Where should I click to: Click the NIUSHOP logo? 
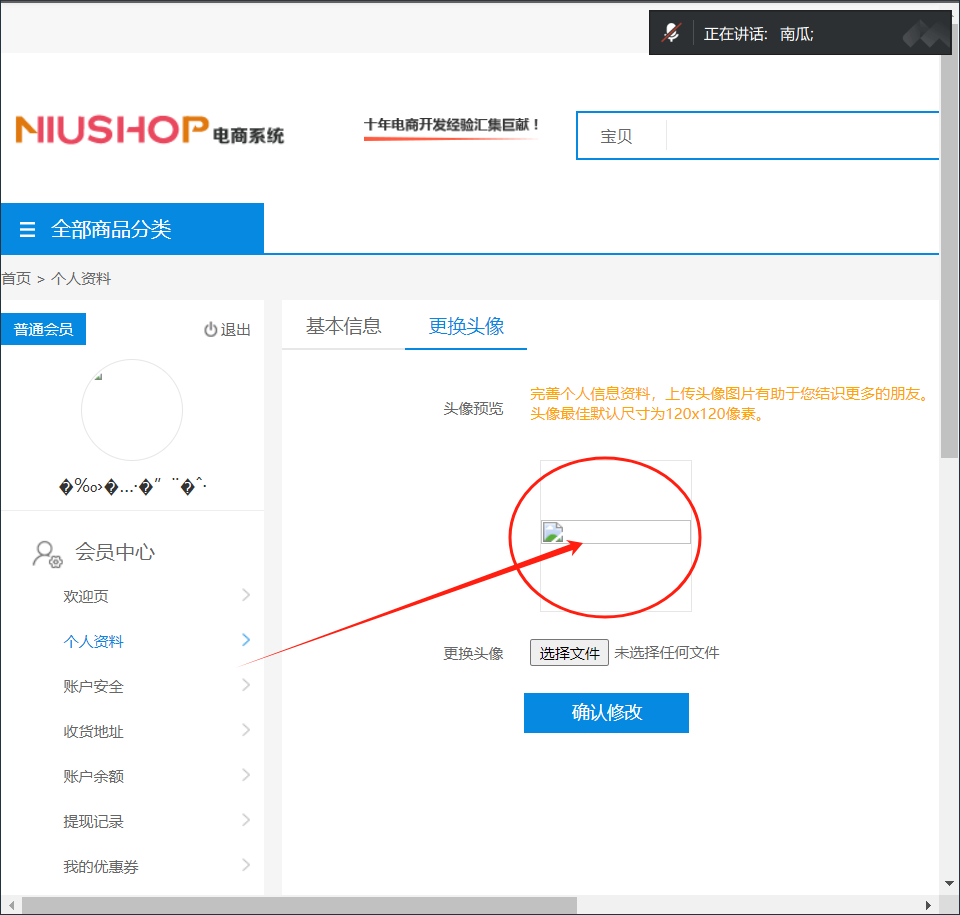[x=149, y=130]
